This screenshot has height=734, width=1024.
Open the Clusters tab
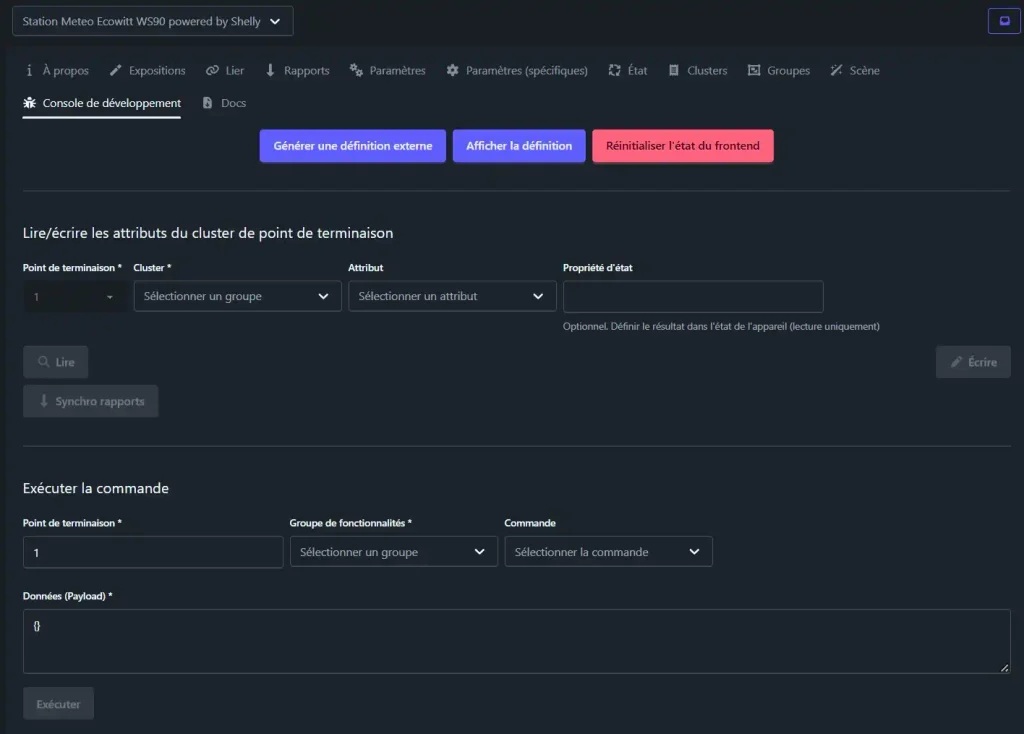(697, 71)
